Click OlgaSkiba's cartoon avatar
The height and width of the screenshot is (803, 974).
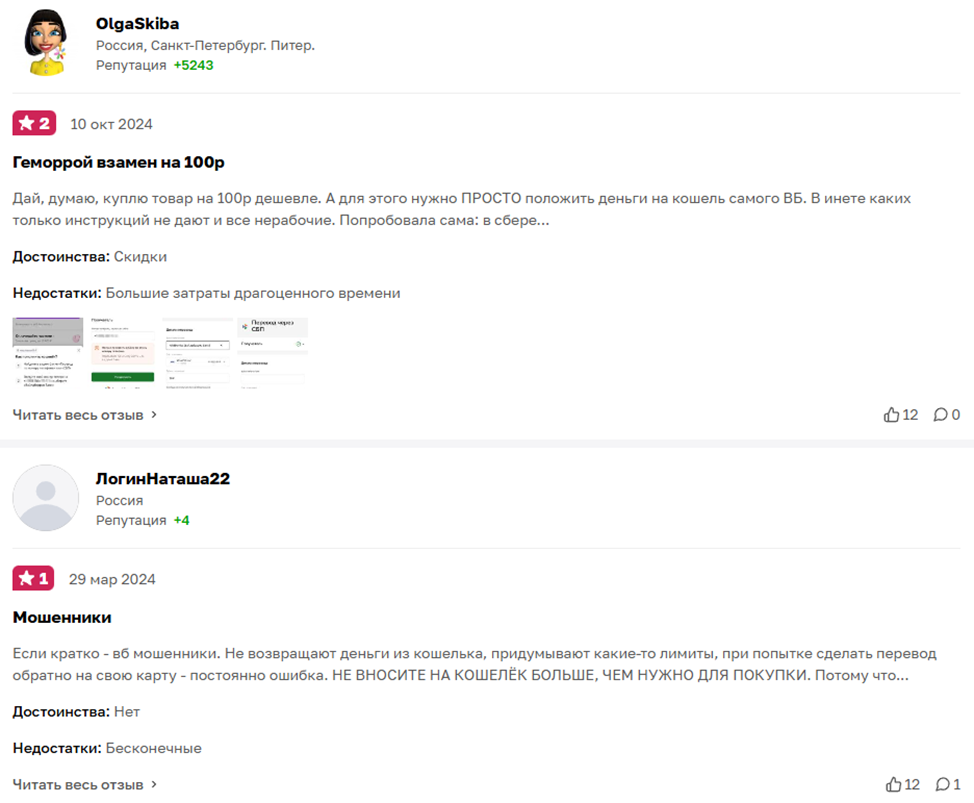click(45, 43)
